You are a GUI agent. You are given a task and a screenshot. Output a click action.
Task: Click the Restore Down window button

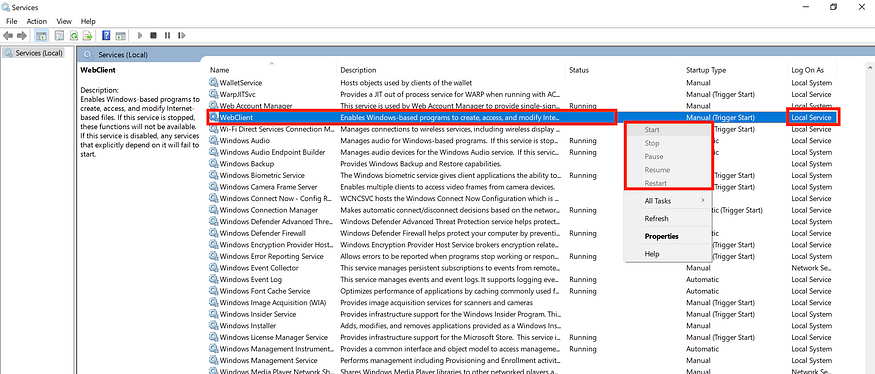(833, 7)
